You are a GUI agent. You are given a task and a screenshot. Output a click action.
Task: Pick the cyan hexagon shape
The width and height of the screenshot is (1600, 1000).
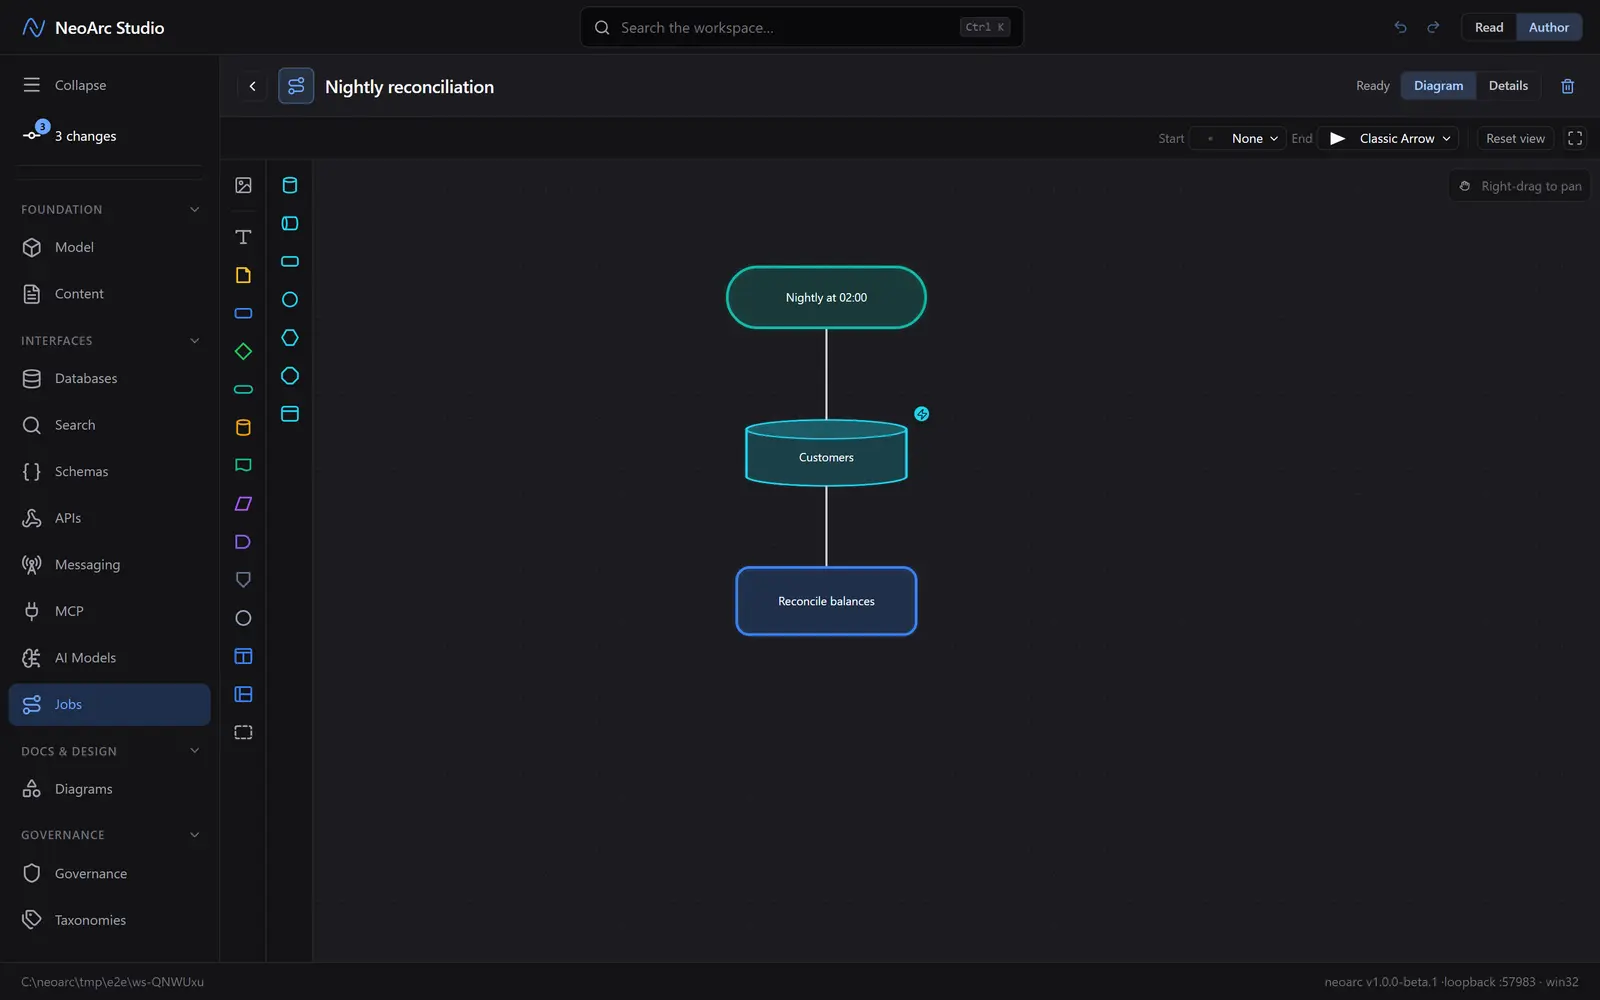(290, 338)
